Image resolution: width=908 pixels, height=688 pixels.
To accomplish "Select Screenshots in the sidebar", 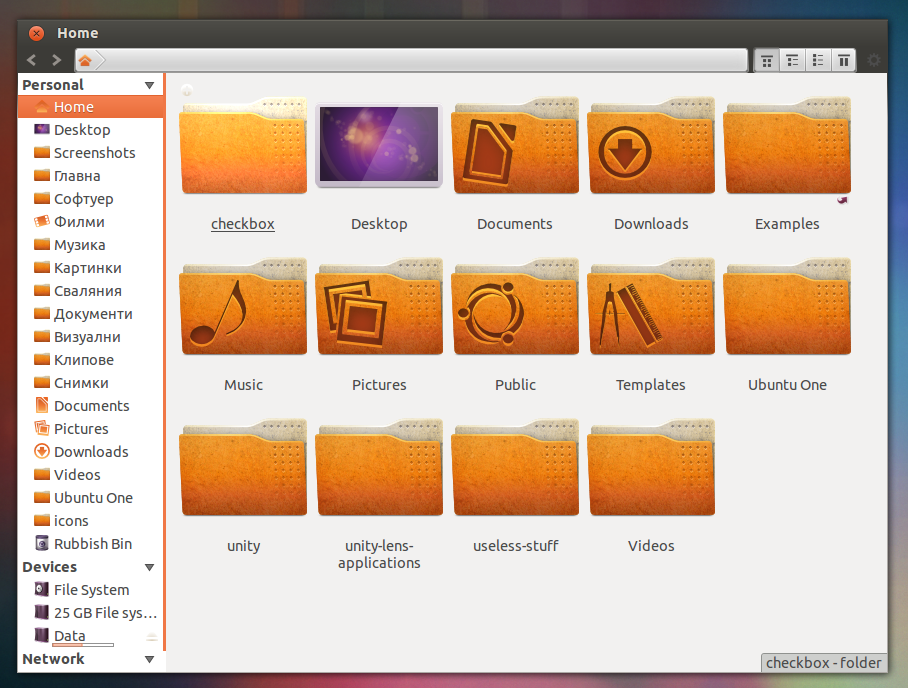I will pyautogui.click(x=94, y=153).
